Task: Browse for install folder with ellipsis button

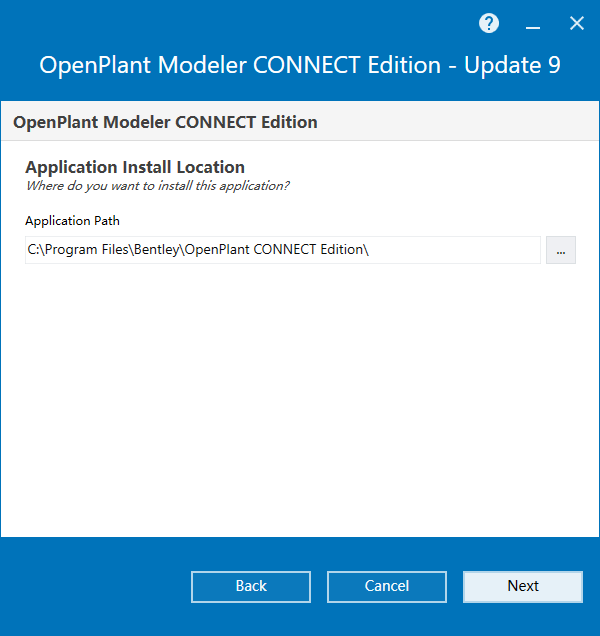Action: pos(561,250)
